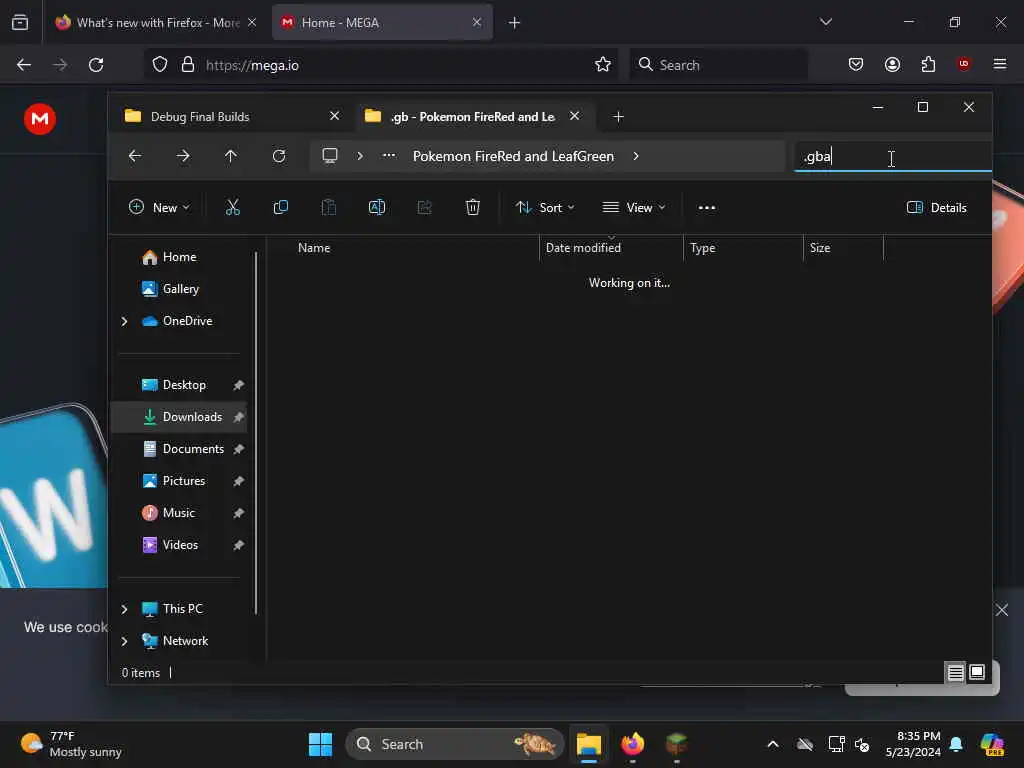1024x768 pixels.
Task: Bookmark this page with the star icon
Action: tap(603, 65)
